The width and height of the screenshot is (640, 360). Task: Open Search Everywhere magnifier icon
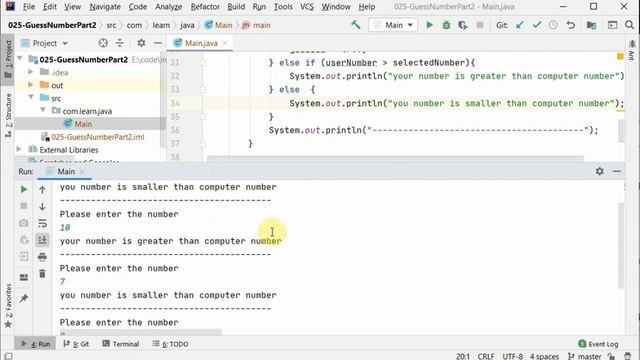tap(629, 25)
